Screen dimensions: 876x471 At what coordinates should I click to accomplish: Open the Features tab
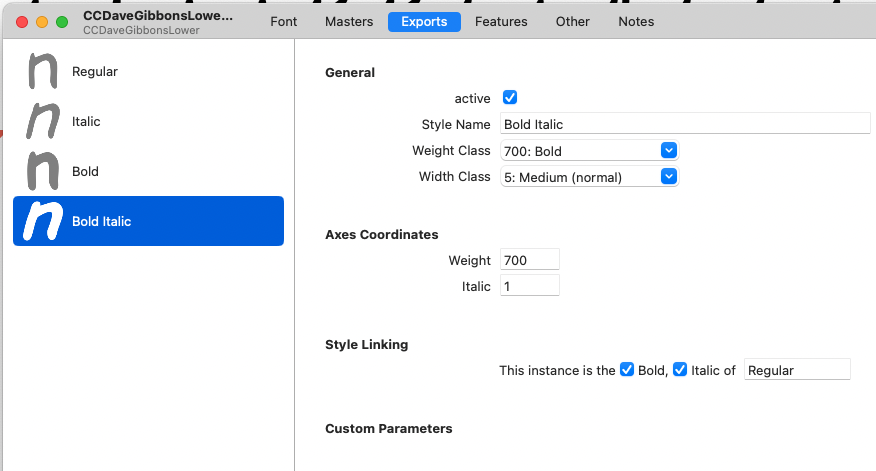[x=502, y=22]
